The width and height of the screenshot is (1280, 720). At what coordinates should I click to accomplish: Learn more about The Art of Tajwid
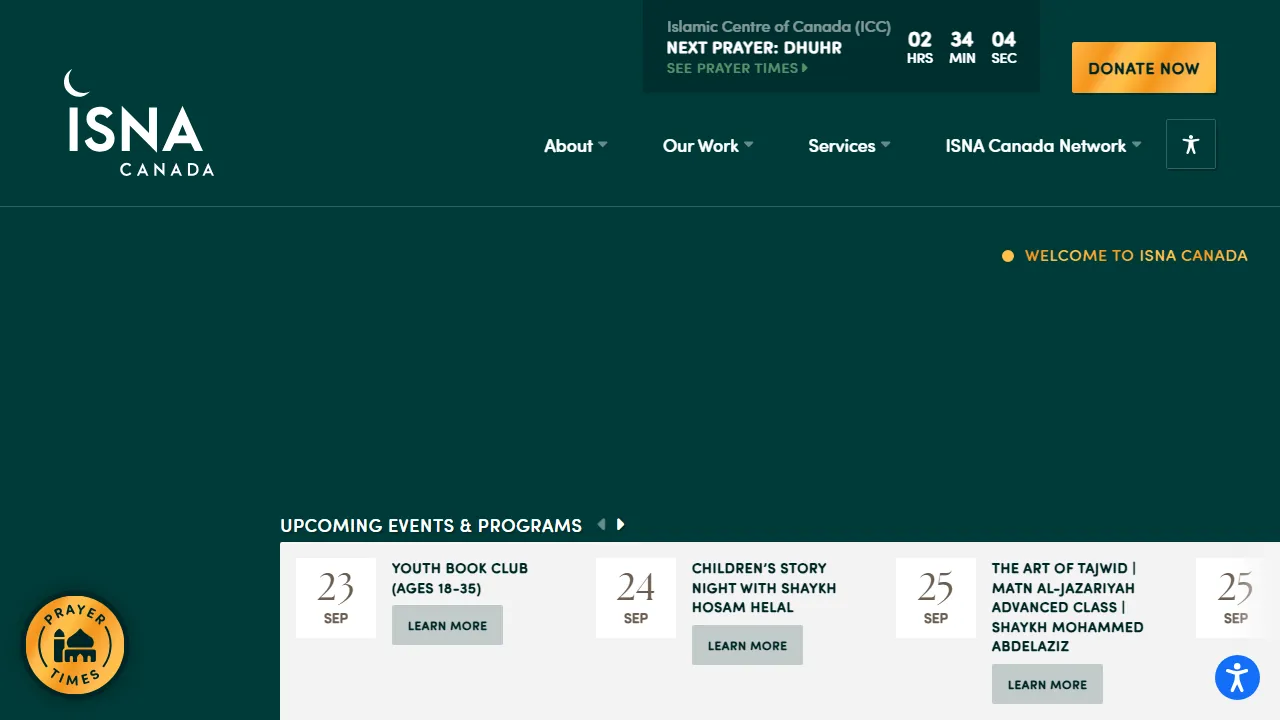point(1047,684)
